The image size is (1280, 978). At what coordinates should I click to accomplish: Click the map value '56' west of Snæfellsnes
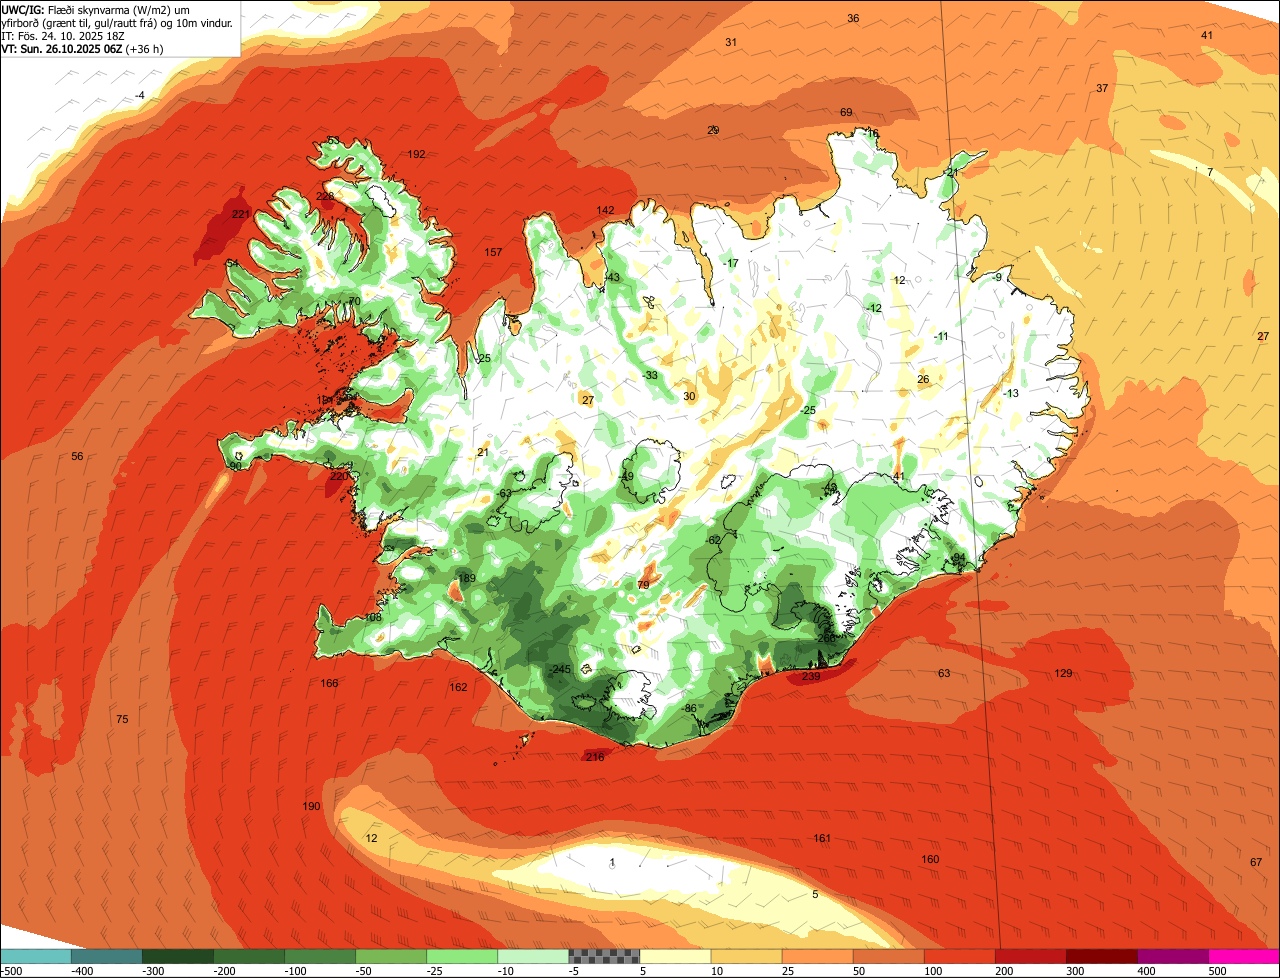[77, 456]
